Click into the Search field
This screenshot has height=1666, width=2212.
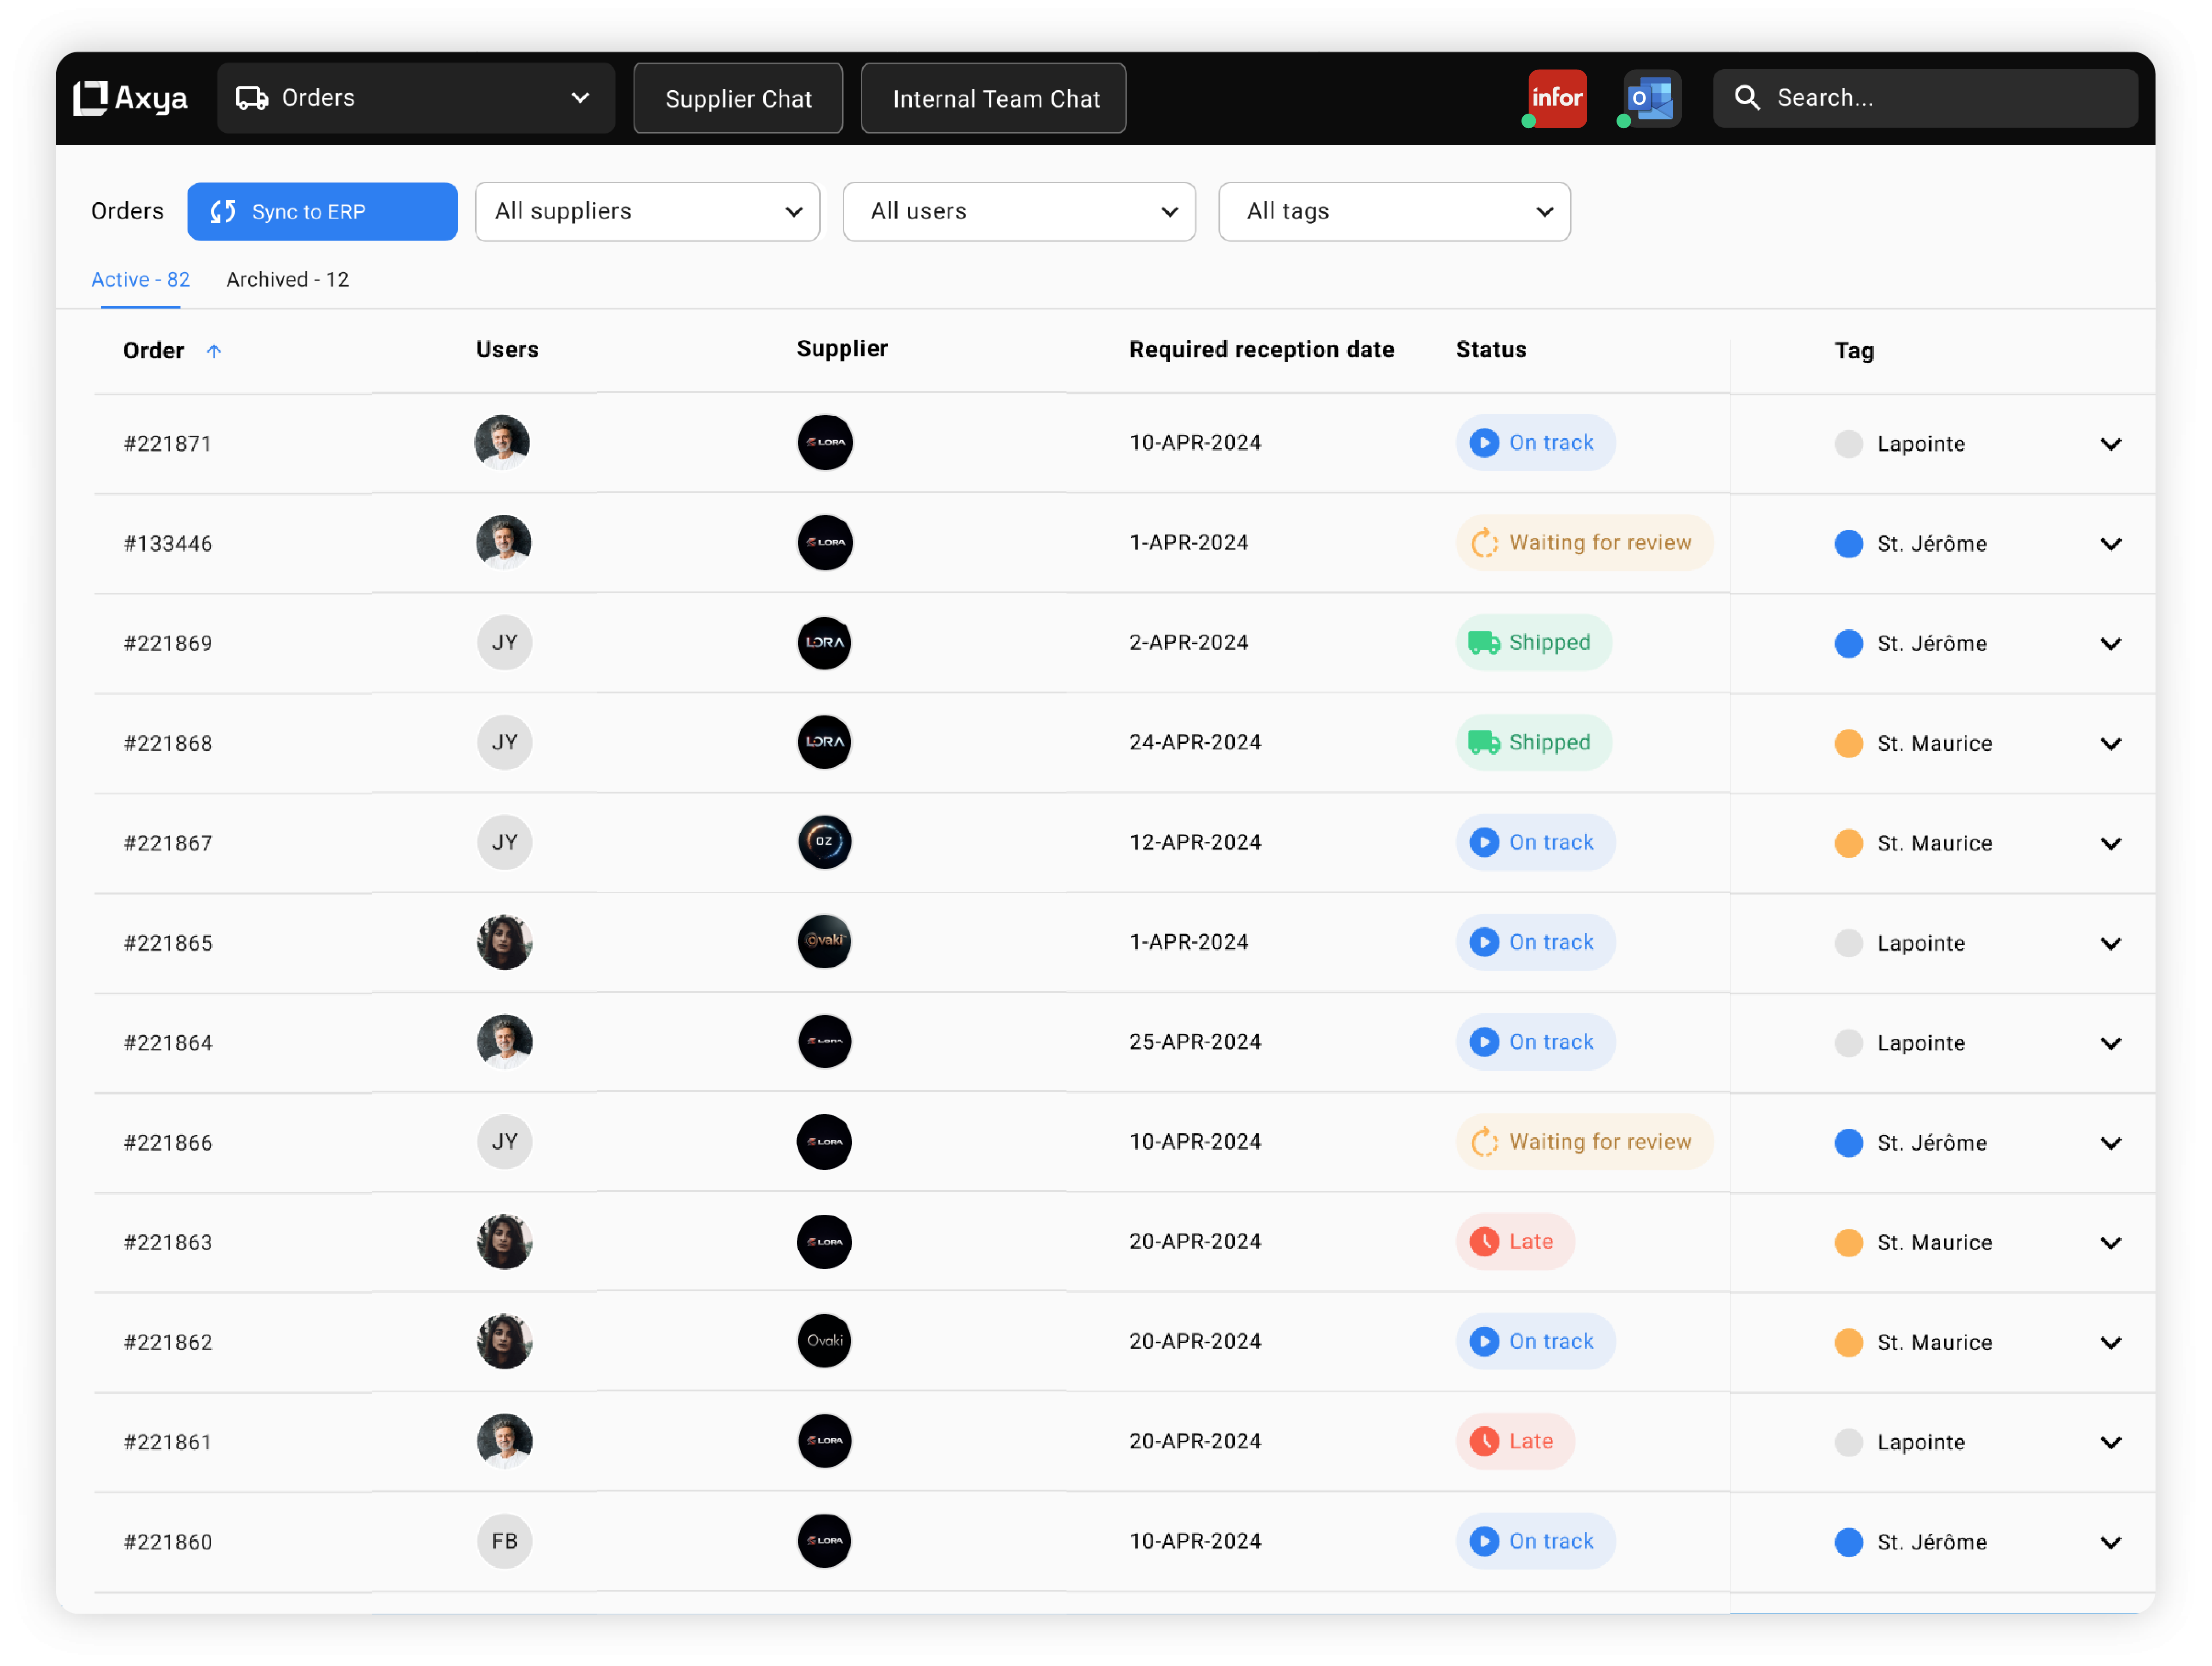[x=1940, y=98]
